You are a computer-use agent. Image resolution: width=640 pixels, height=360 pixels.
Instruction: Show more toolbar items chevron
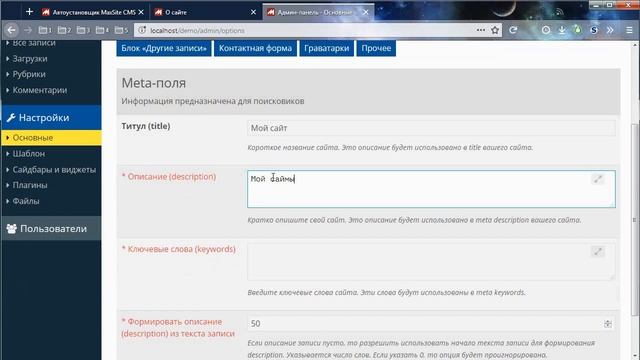[610, 30]
